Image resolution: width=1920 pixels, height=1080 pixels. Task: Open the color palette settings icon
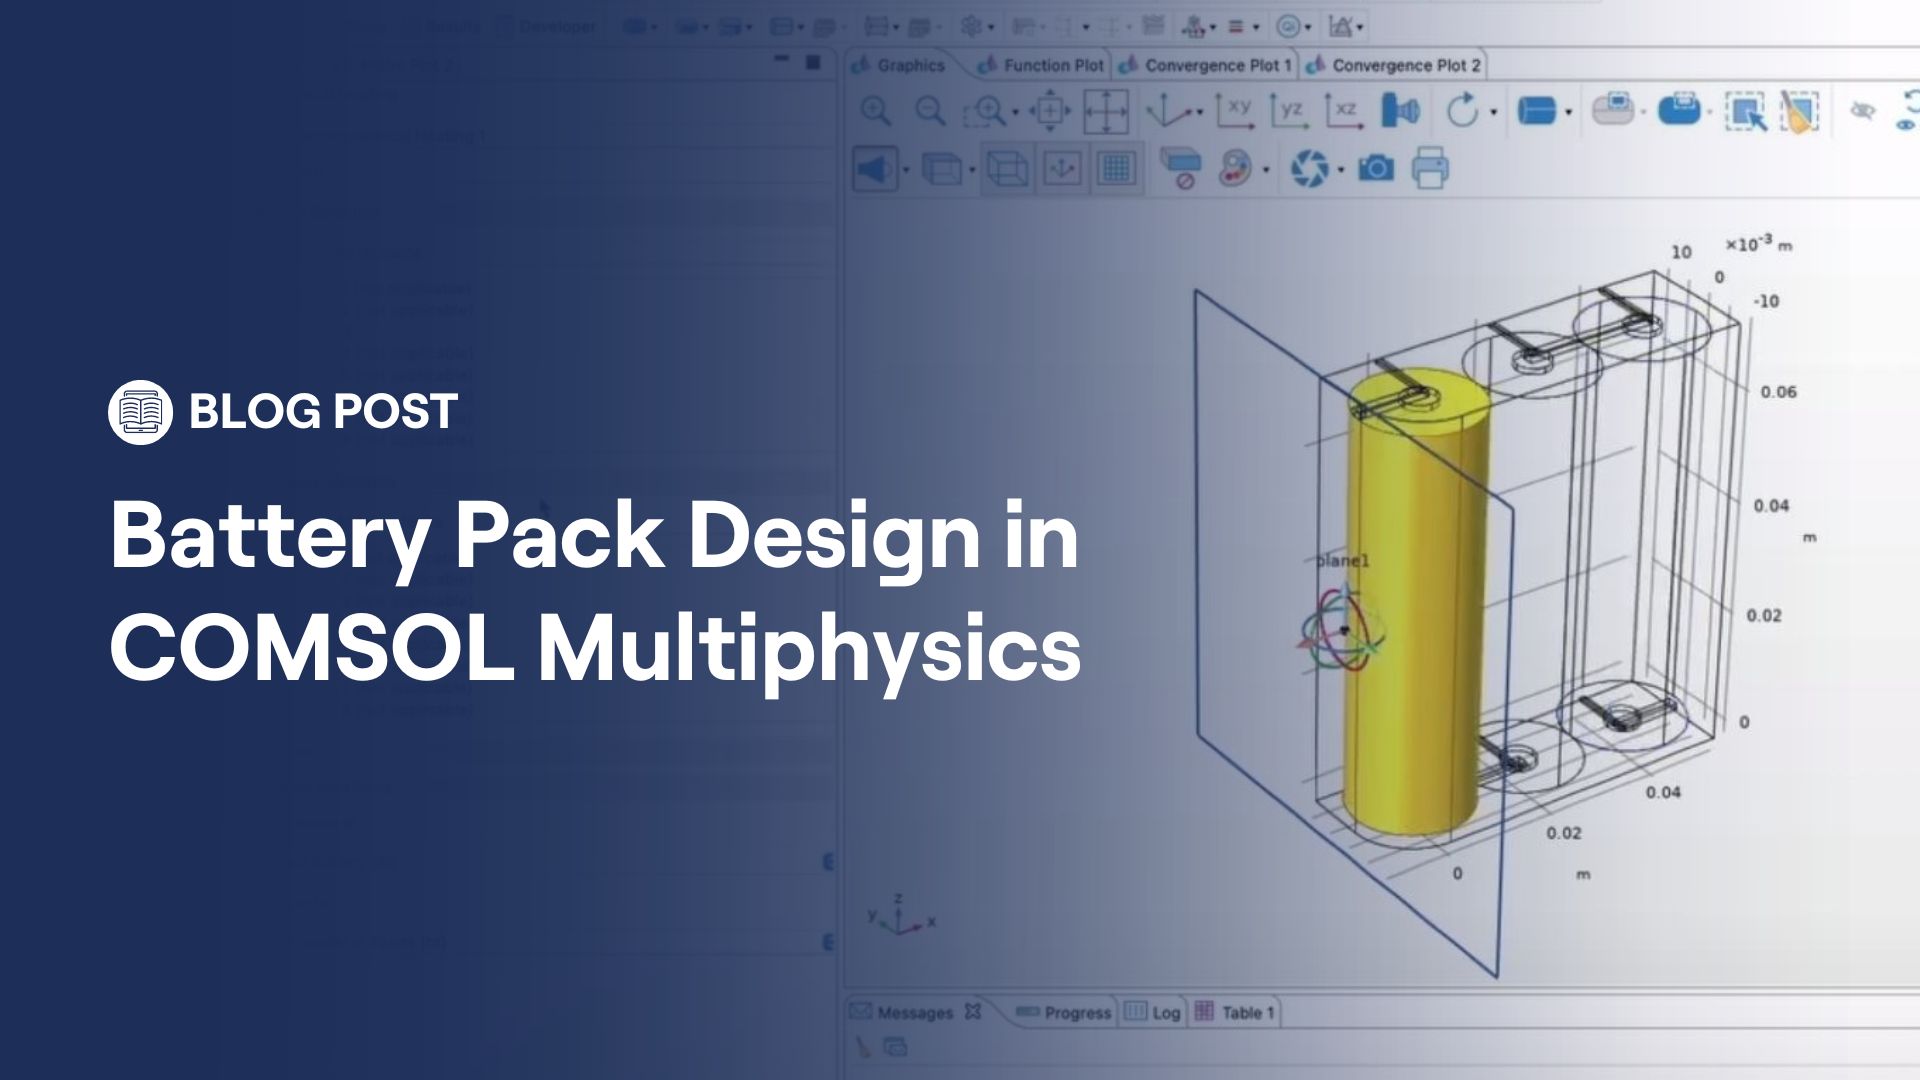[1234, 167]
